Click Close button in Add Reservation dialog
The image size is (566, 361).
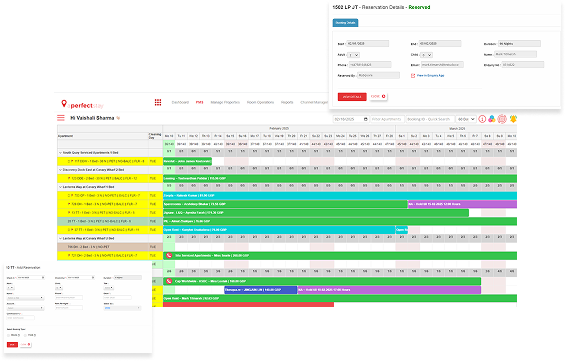[x=25, y=345]
